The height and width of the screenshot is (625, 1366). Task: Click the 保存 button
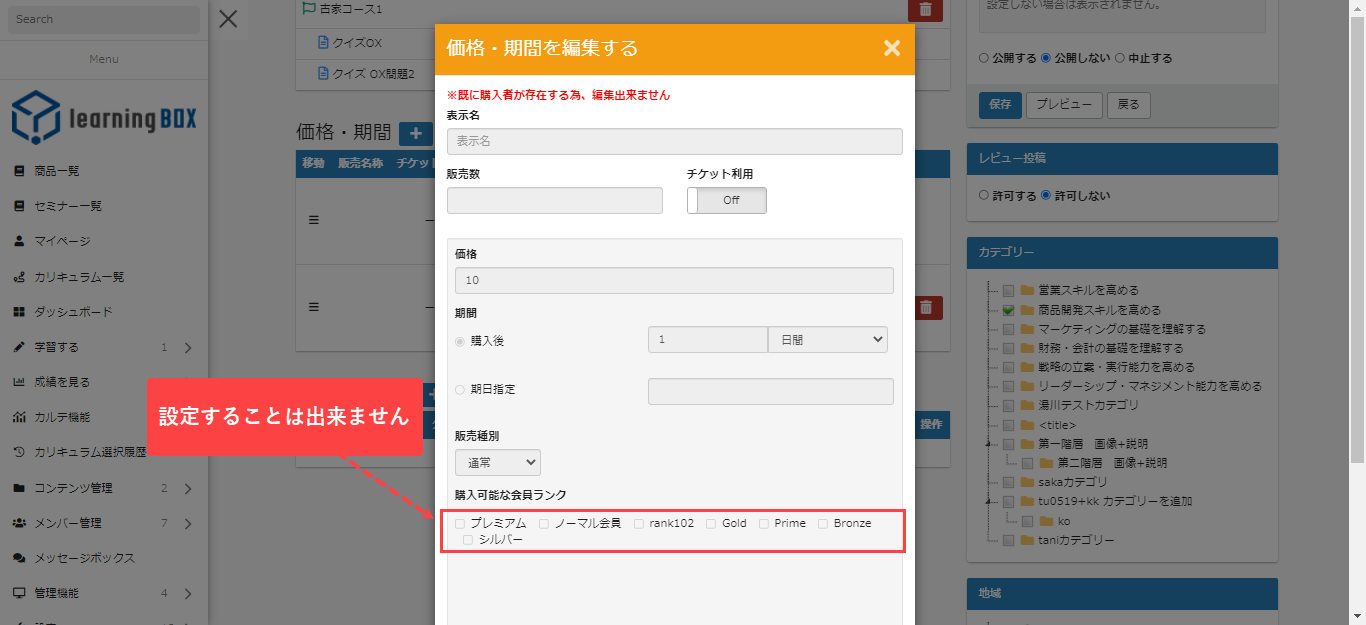tap(1000, 104)
